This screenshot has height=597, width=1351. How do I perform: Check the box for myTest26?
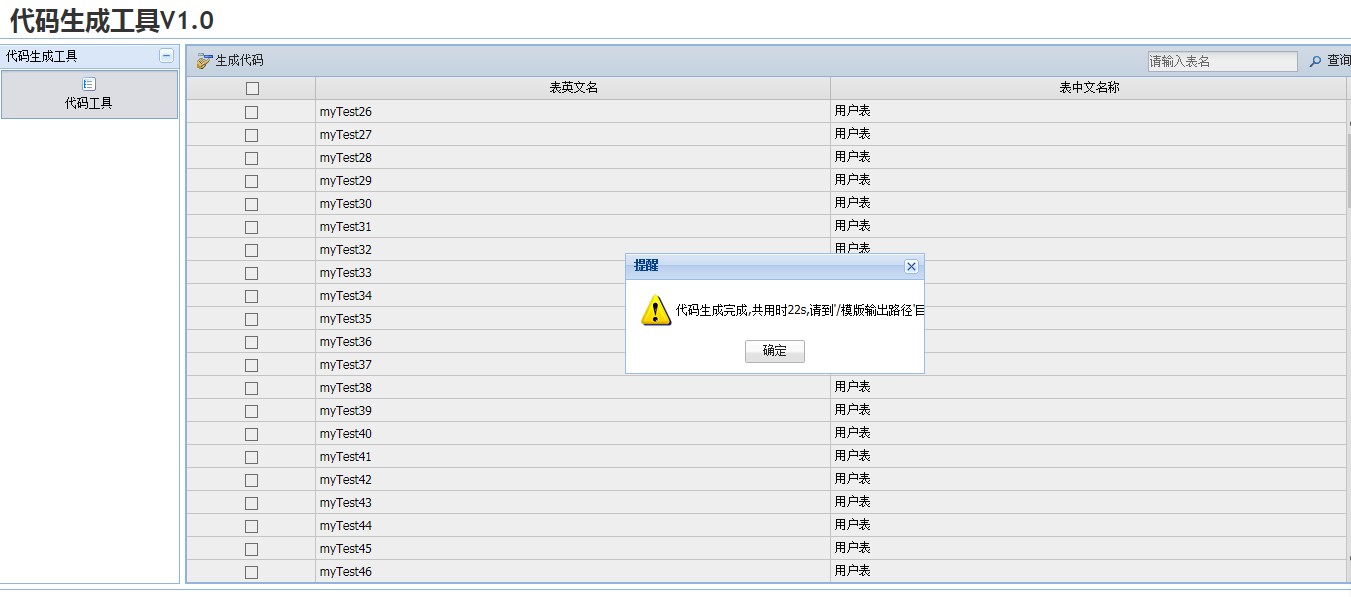pyautogui.click(x=252, y=112)
